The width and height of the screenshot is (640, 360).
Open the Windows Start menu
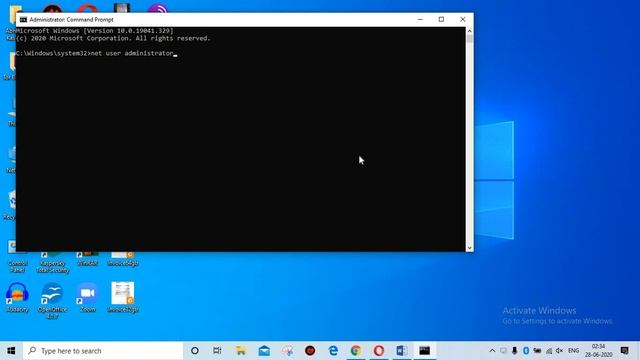coord(11,351)
